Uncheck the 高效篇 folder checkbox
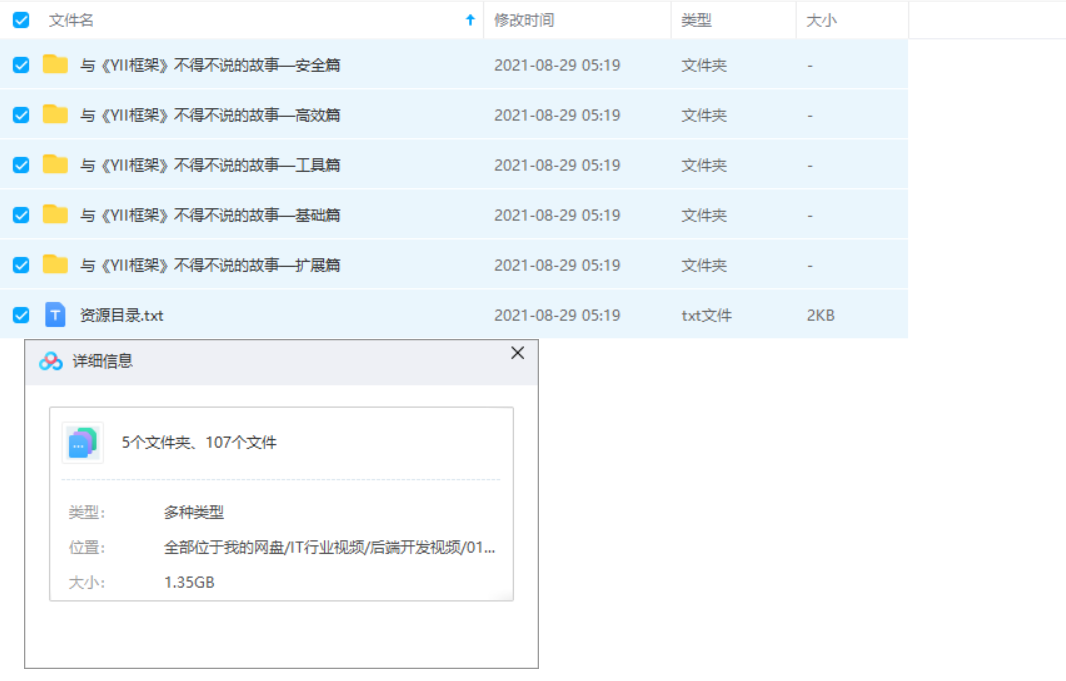 (x=21, y=115)
